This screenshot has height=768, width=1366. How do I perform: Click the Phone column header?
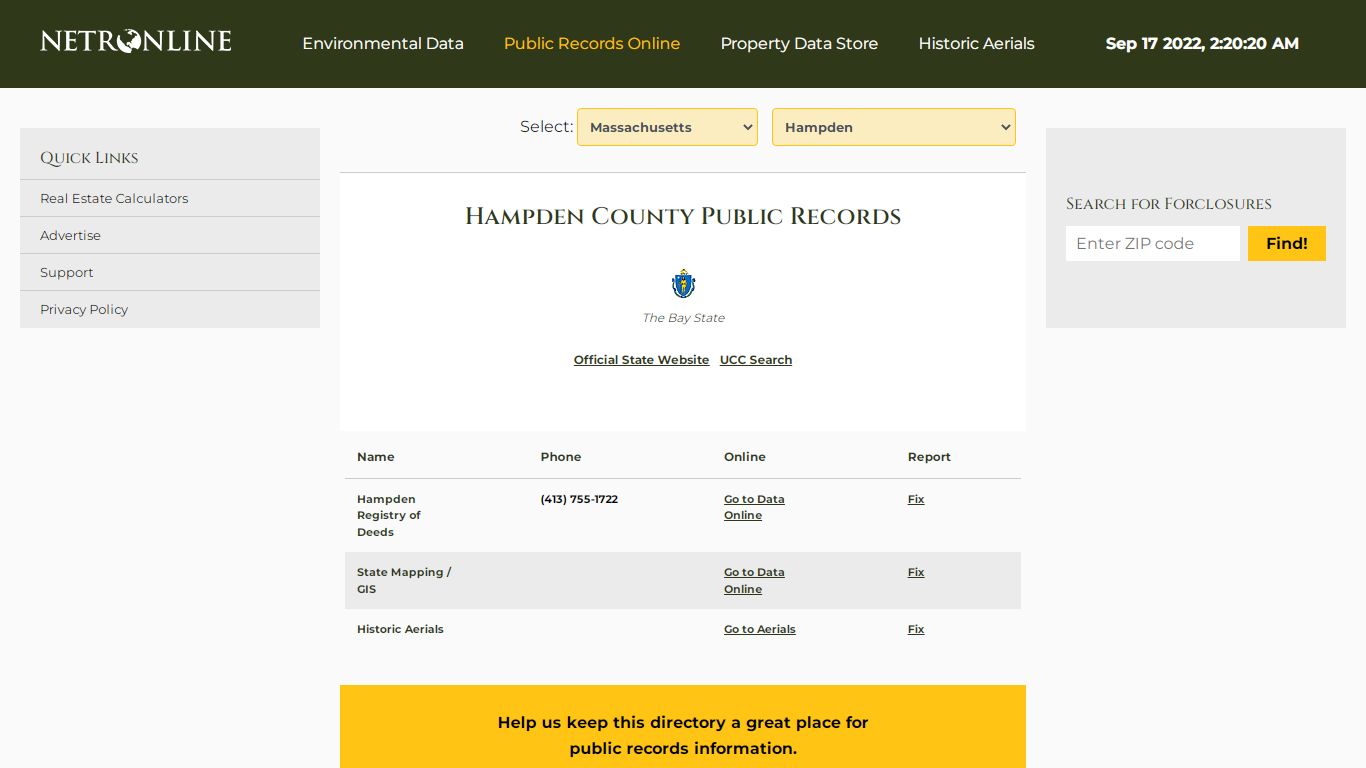click(561, 457)
